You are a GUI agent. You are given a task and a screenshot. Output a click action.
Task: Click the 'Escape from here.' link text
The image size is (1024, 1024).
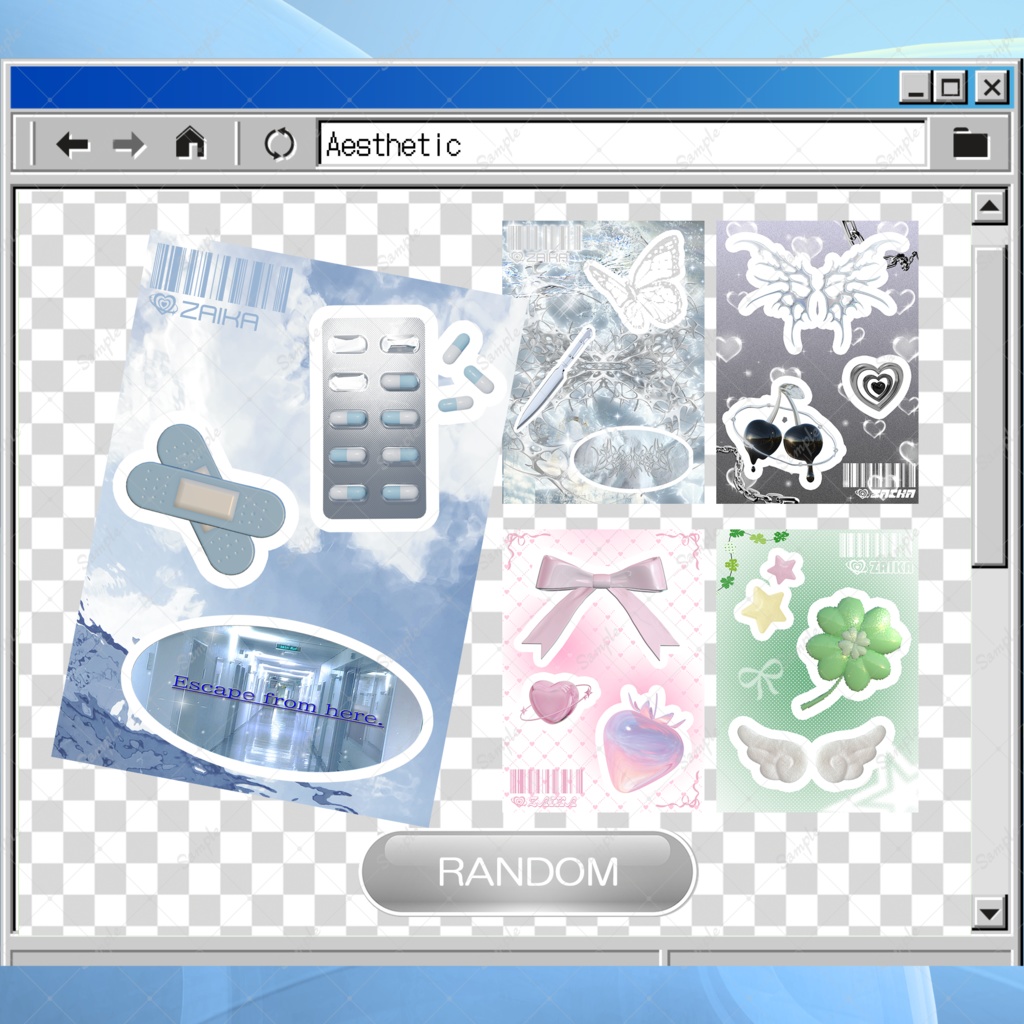coord(277,701)
